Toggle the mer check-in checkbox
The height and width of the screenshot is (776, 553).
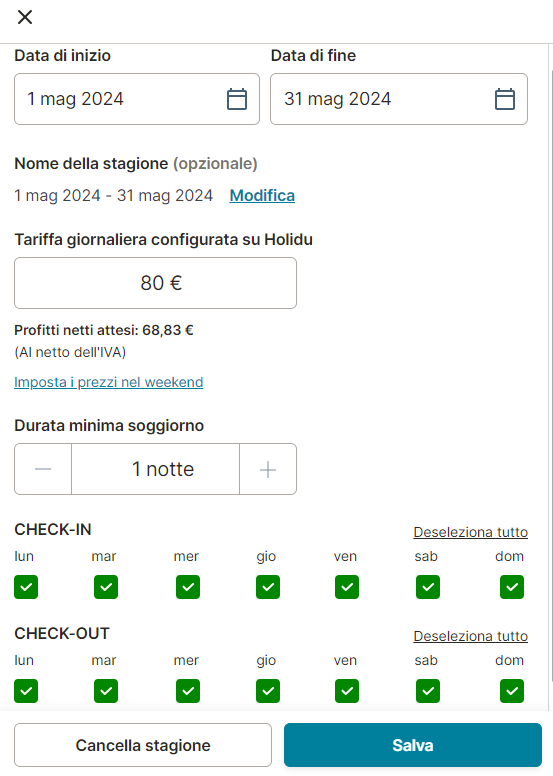[188, 587]
